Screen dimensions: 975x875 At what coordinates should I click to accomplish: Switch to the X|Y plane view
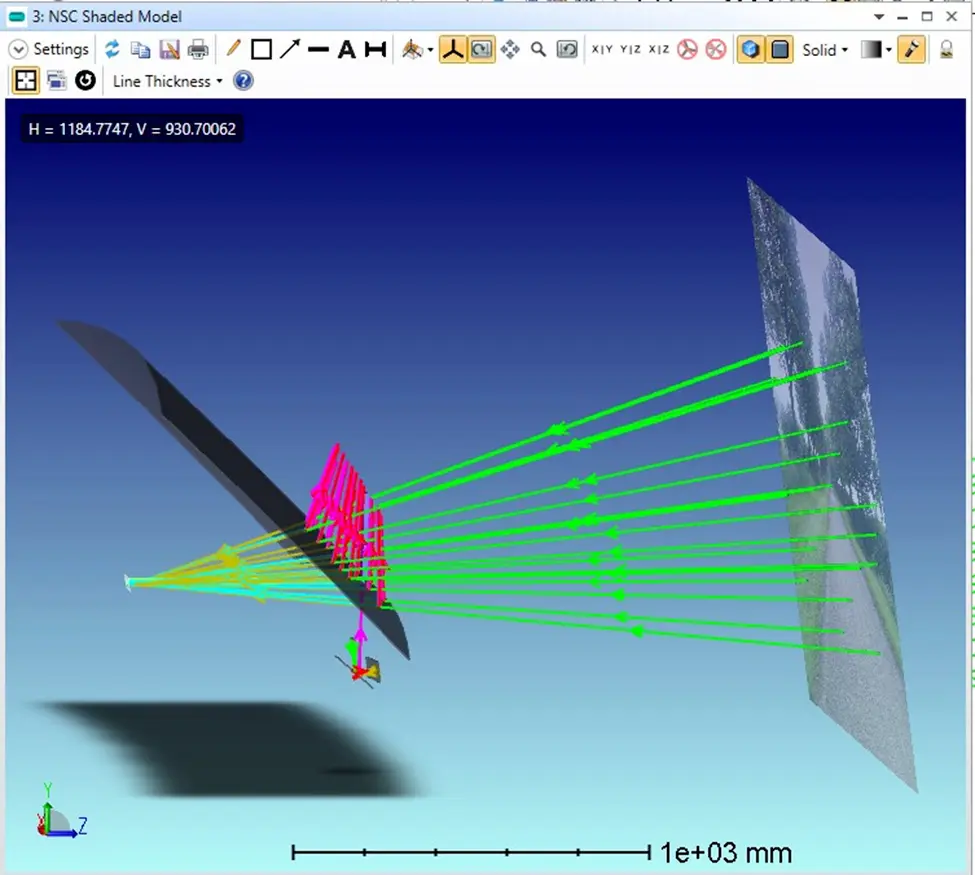tap(602, 49)
